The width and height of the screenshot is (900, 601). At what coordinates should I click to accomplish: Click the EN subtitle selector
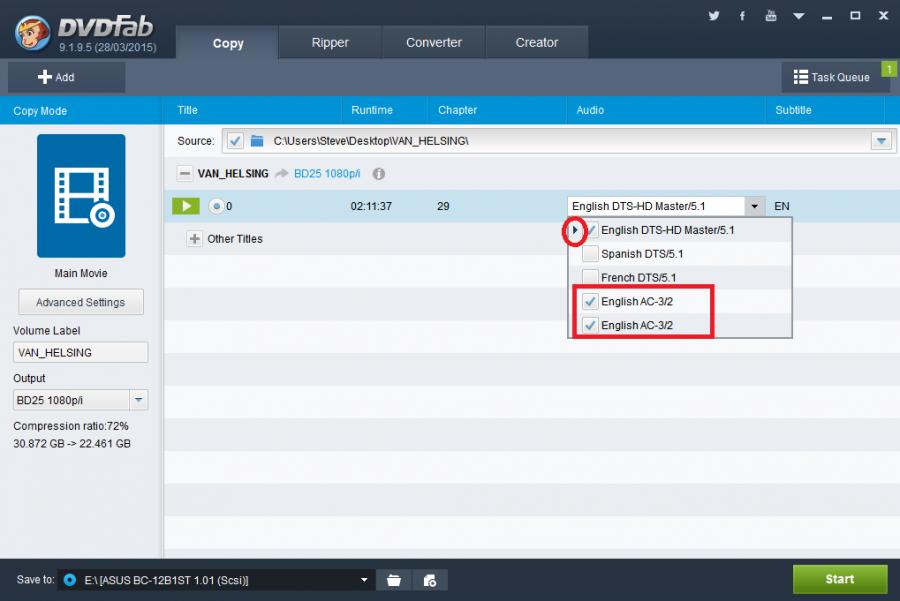[782, 206]
